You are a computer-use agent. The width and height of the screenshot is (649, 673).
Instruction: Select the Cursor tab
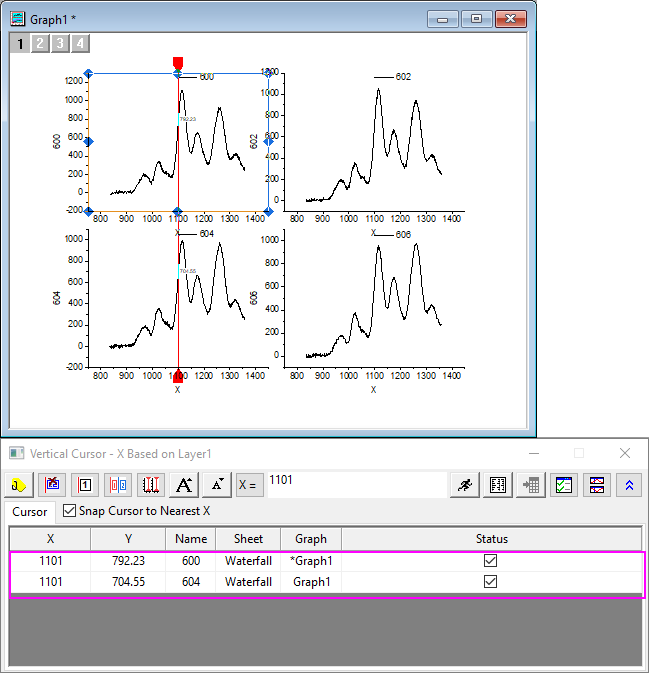tap(30, 512)
